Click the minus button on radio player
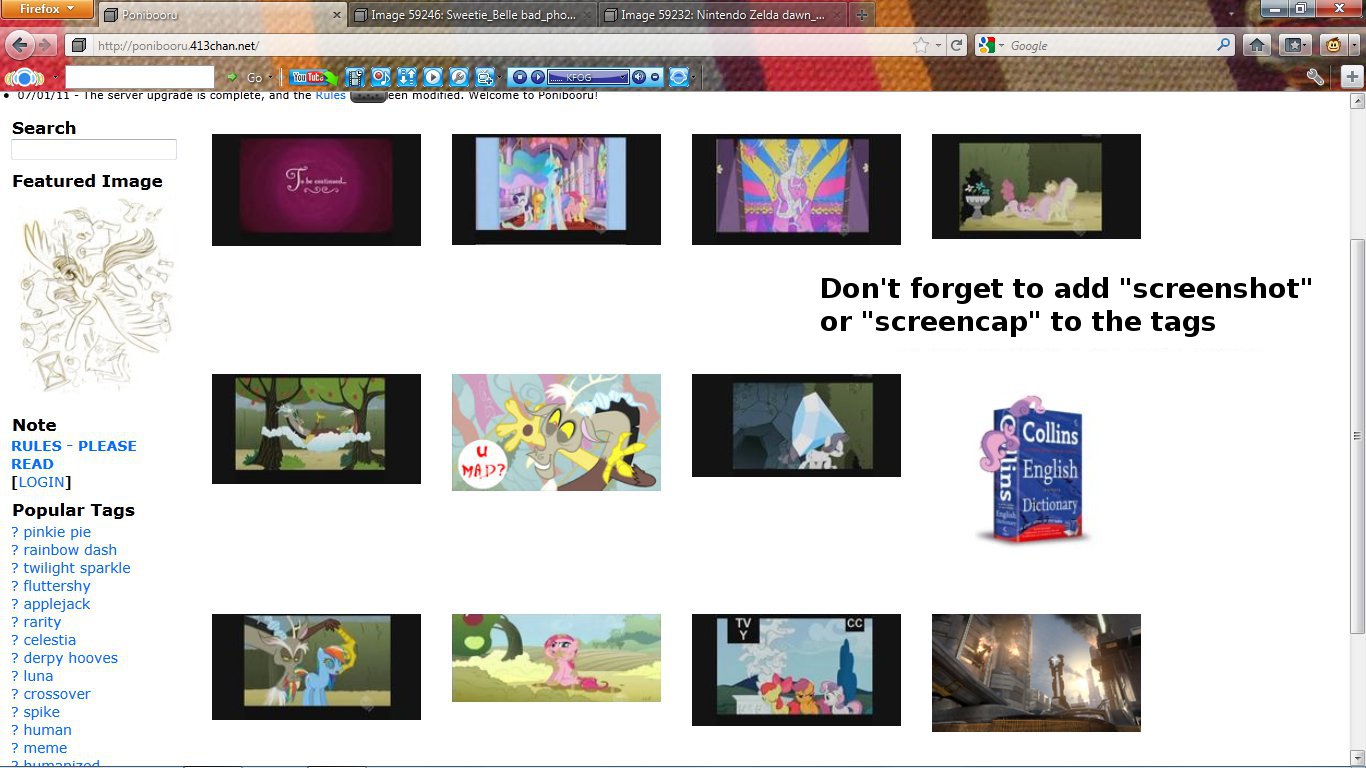 655,77
